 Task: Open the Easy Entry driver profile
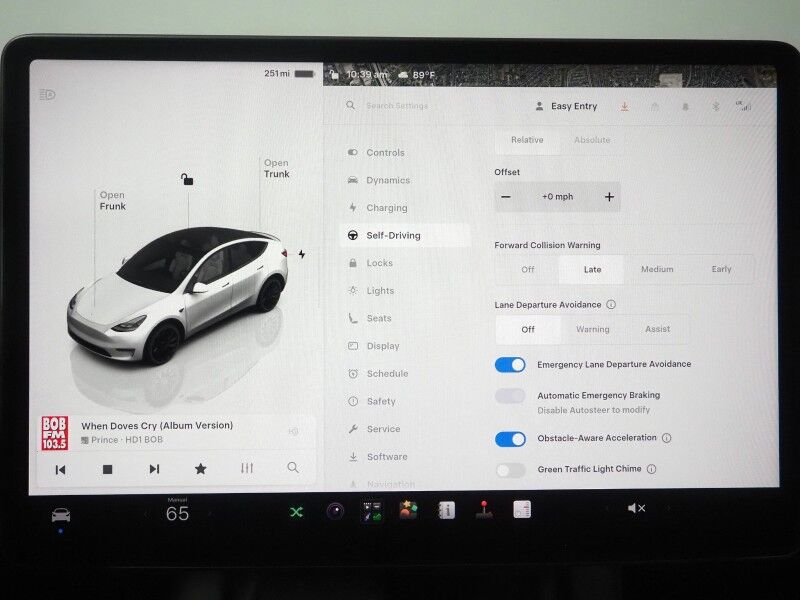[566, 106]
